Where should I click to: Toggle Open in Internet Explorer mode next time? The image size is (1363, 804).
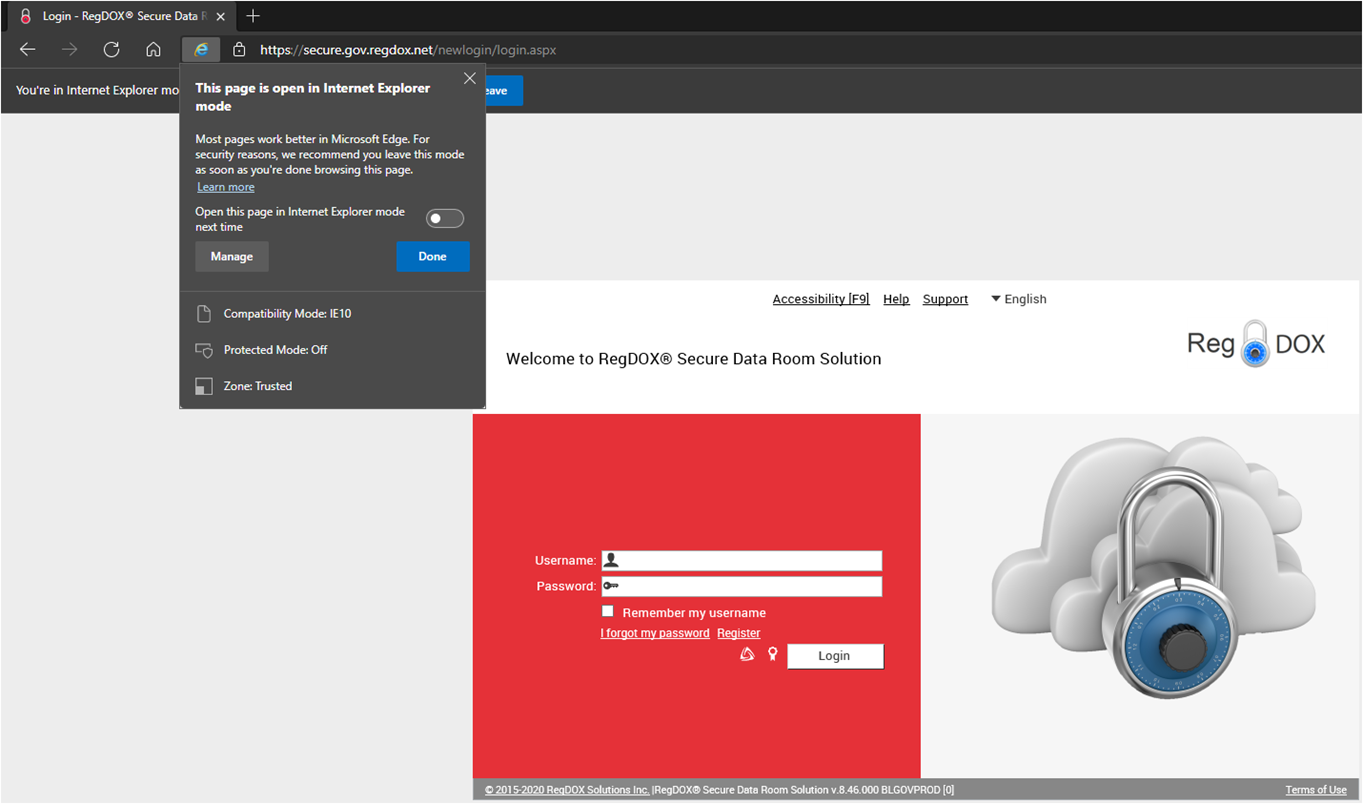point(445,218)
